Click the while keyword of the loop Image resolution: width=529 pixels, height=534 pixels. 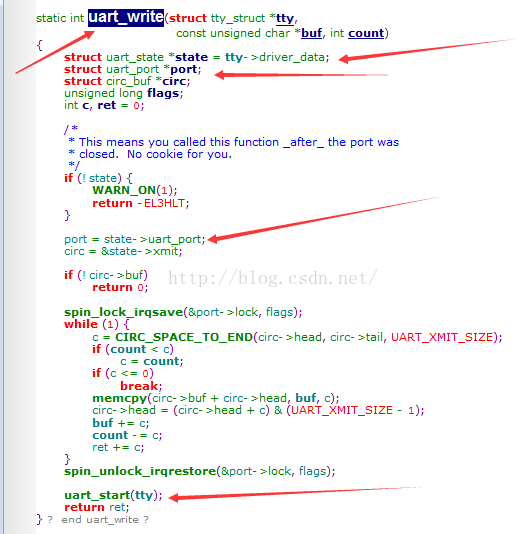click(81, 324)
